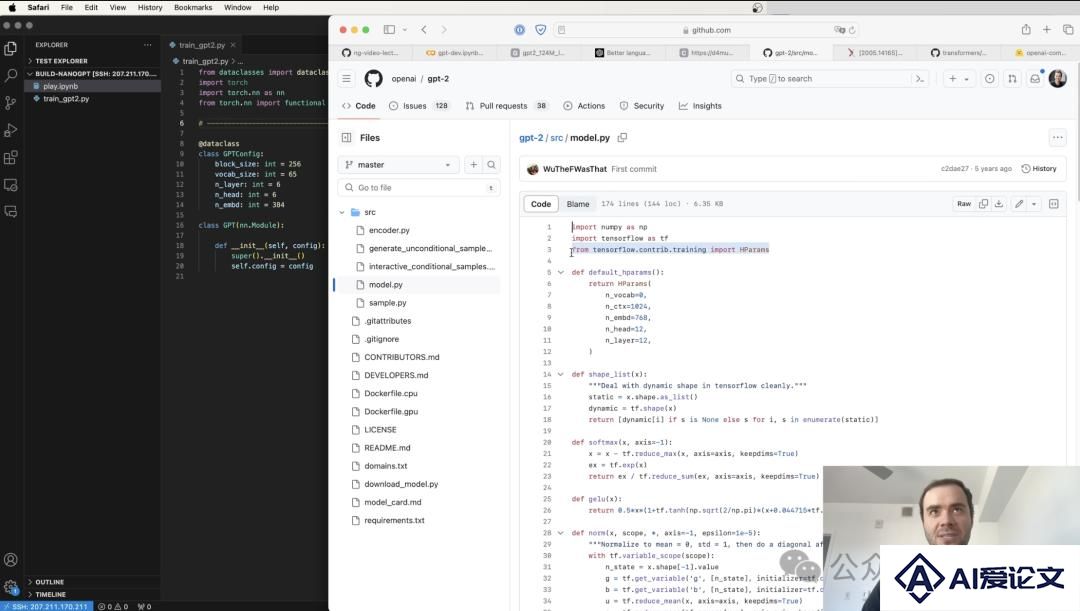
Task: Click add file plus button
Action: tap(473, 165)
